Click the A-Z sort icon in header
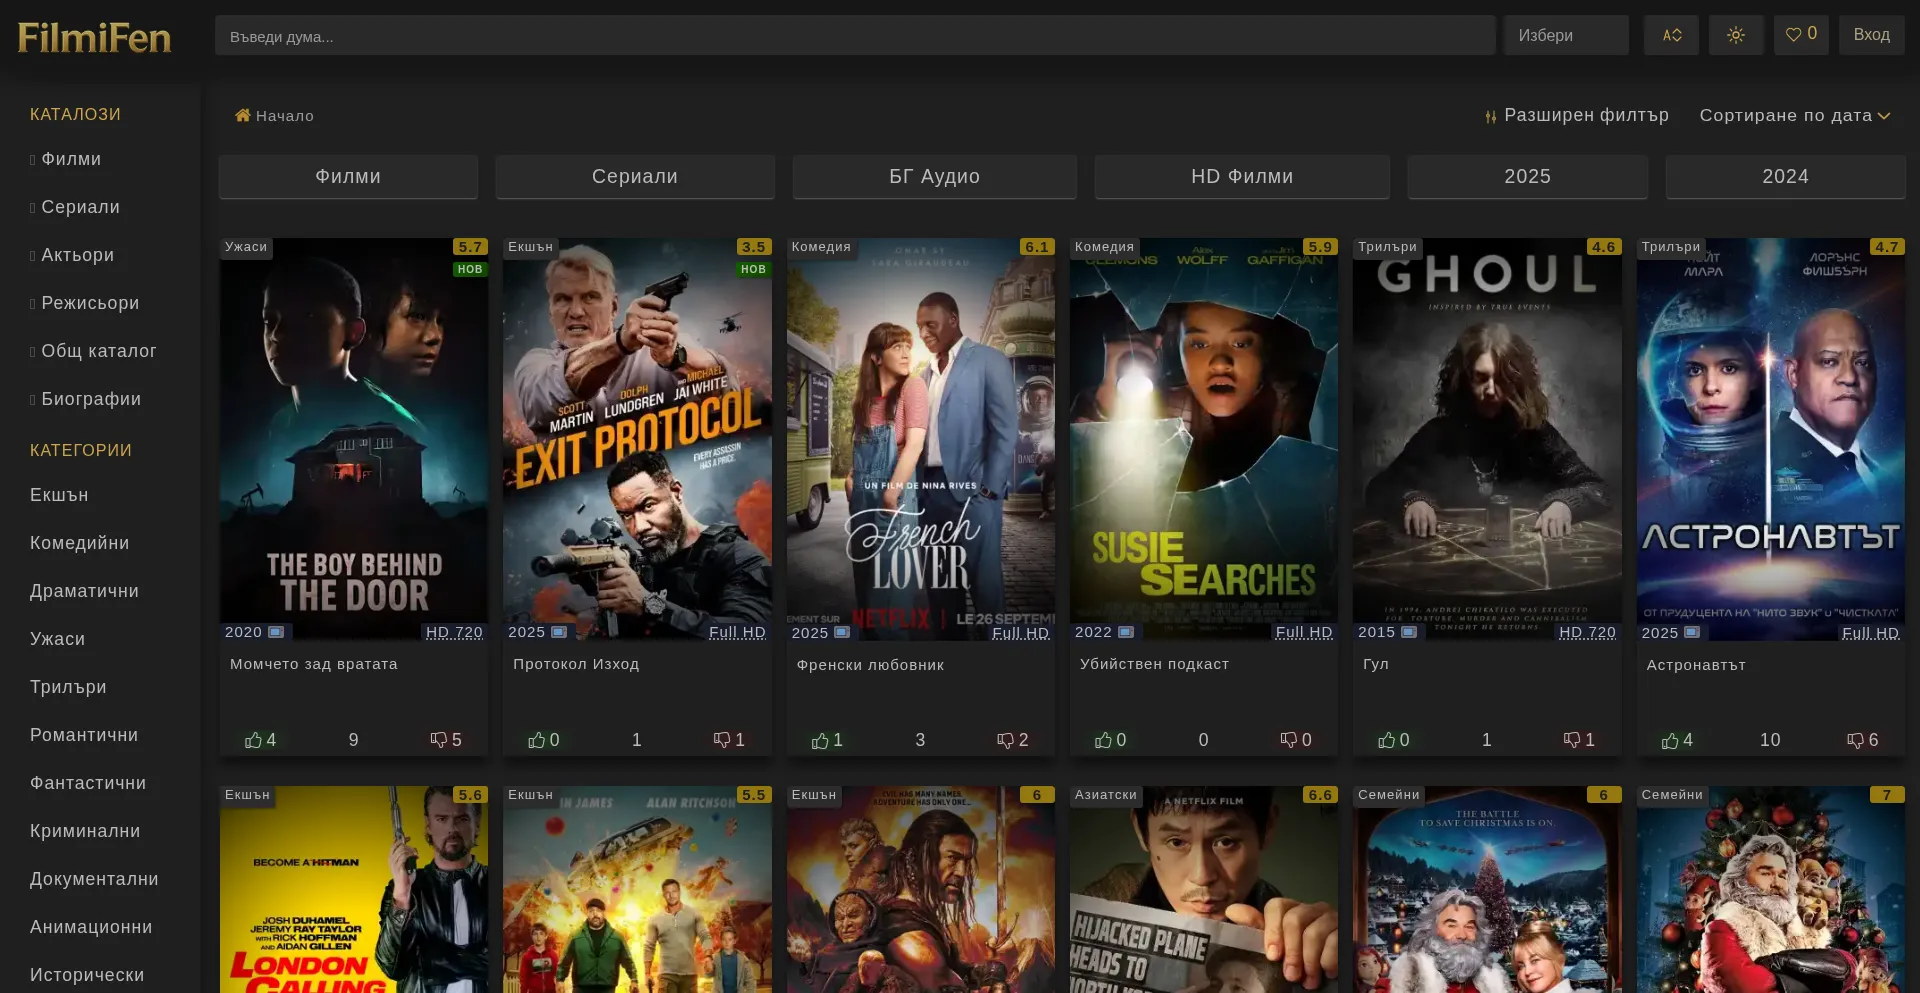Viewport: 1920px width, 993px height. click(1671, 35)
